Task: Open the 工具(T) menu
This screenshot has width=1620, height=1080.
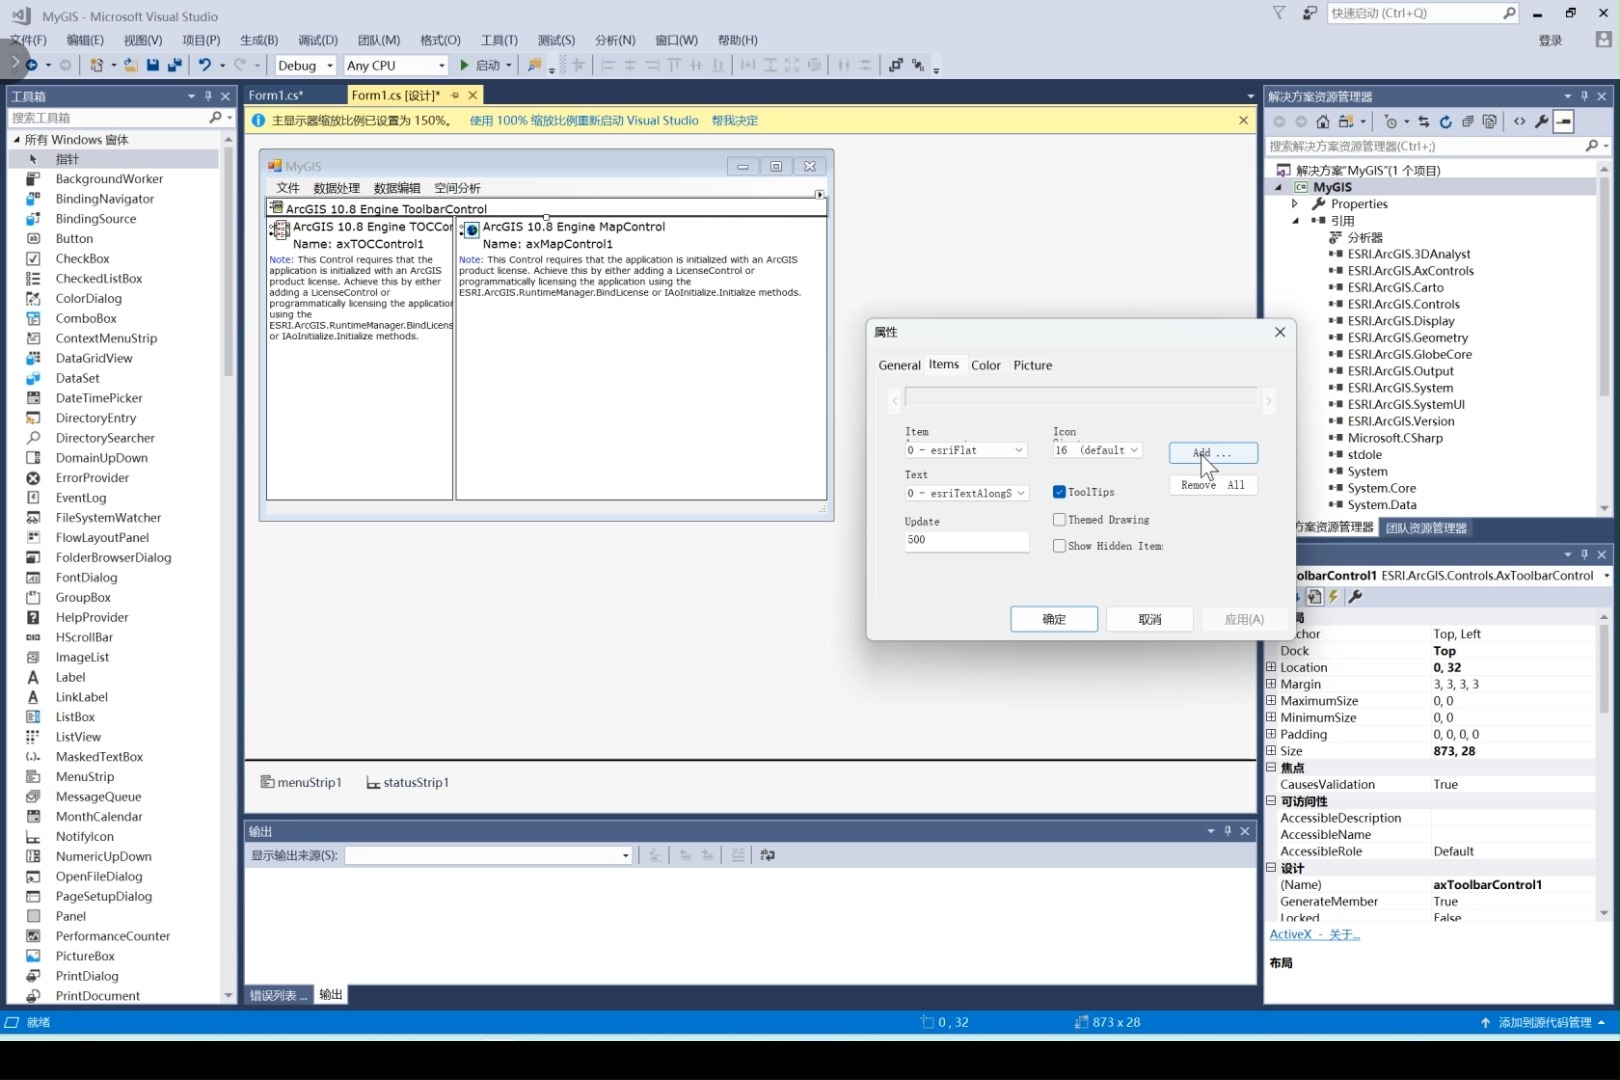Action: 499,40
